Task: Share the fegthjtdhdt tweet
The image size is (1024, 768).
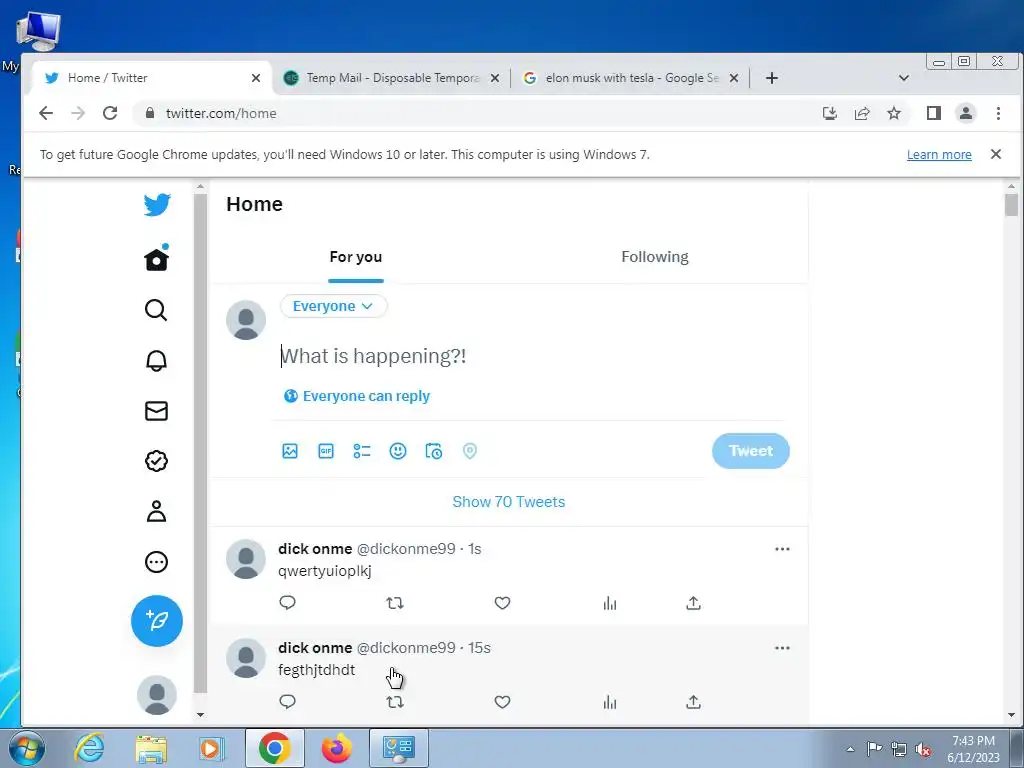Action: coord(694,702)
